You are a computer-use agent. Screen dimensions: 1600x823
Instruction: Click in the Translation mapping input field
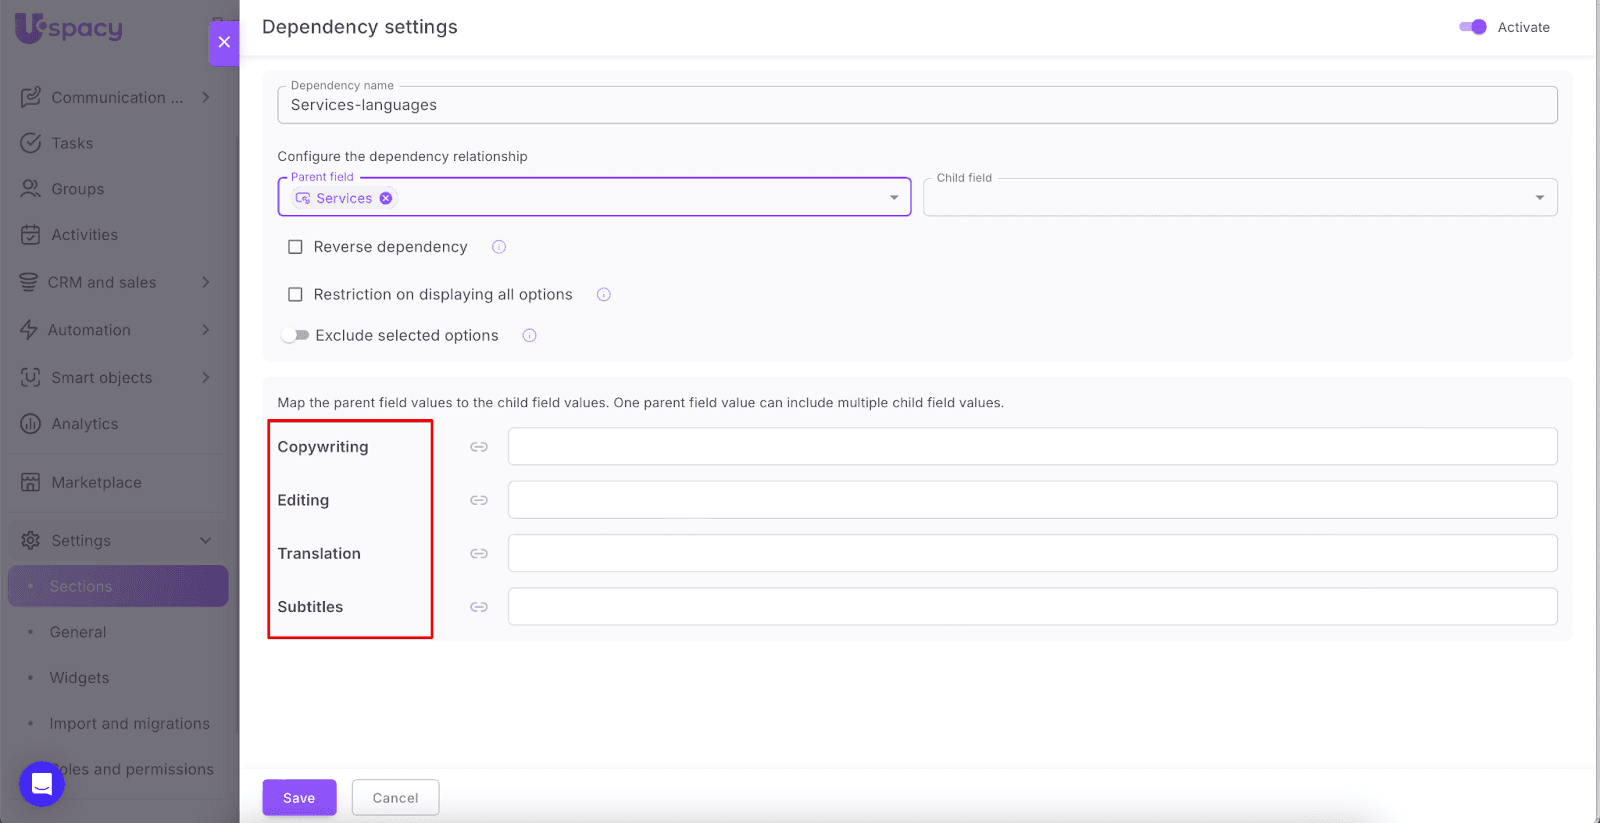1032,553
